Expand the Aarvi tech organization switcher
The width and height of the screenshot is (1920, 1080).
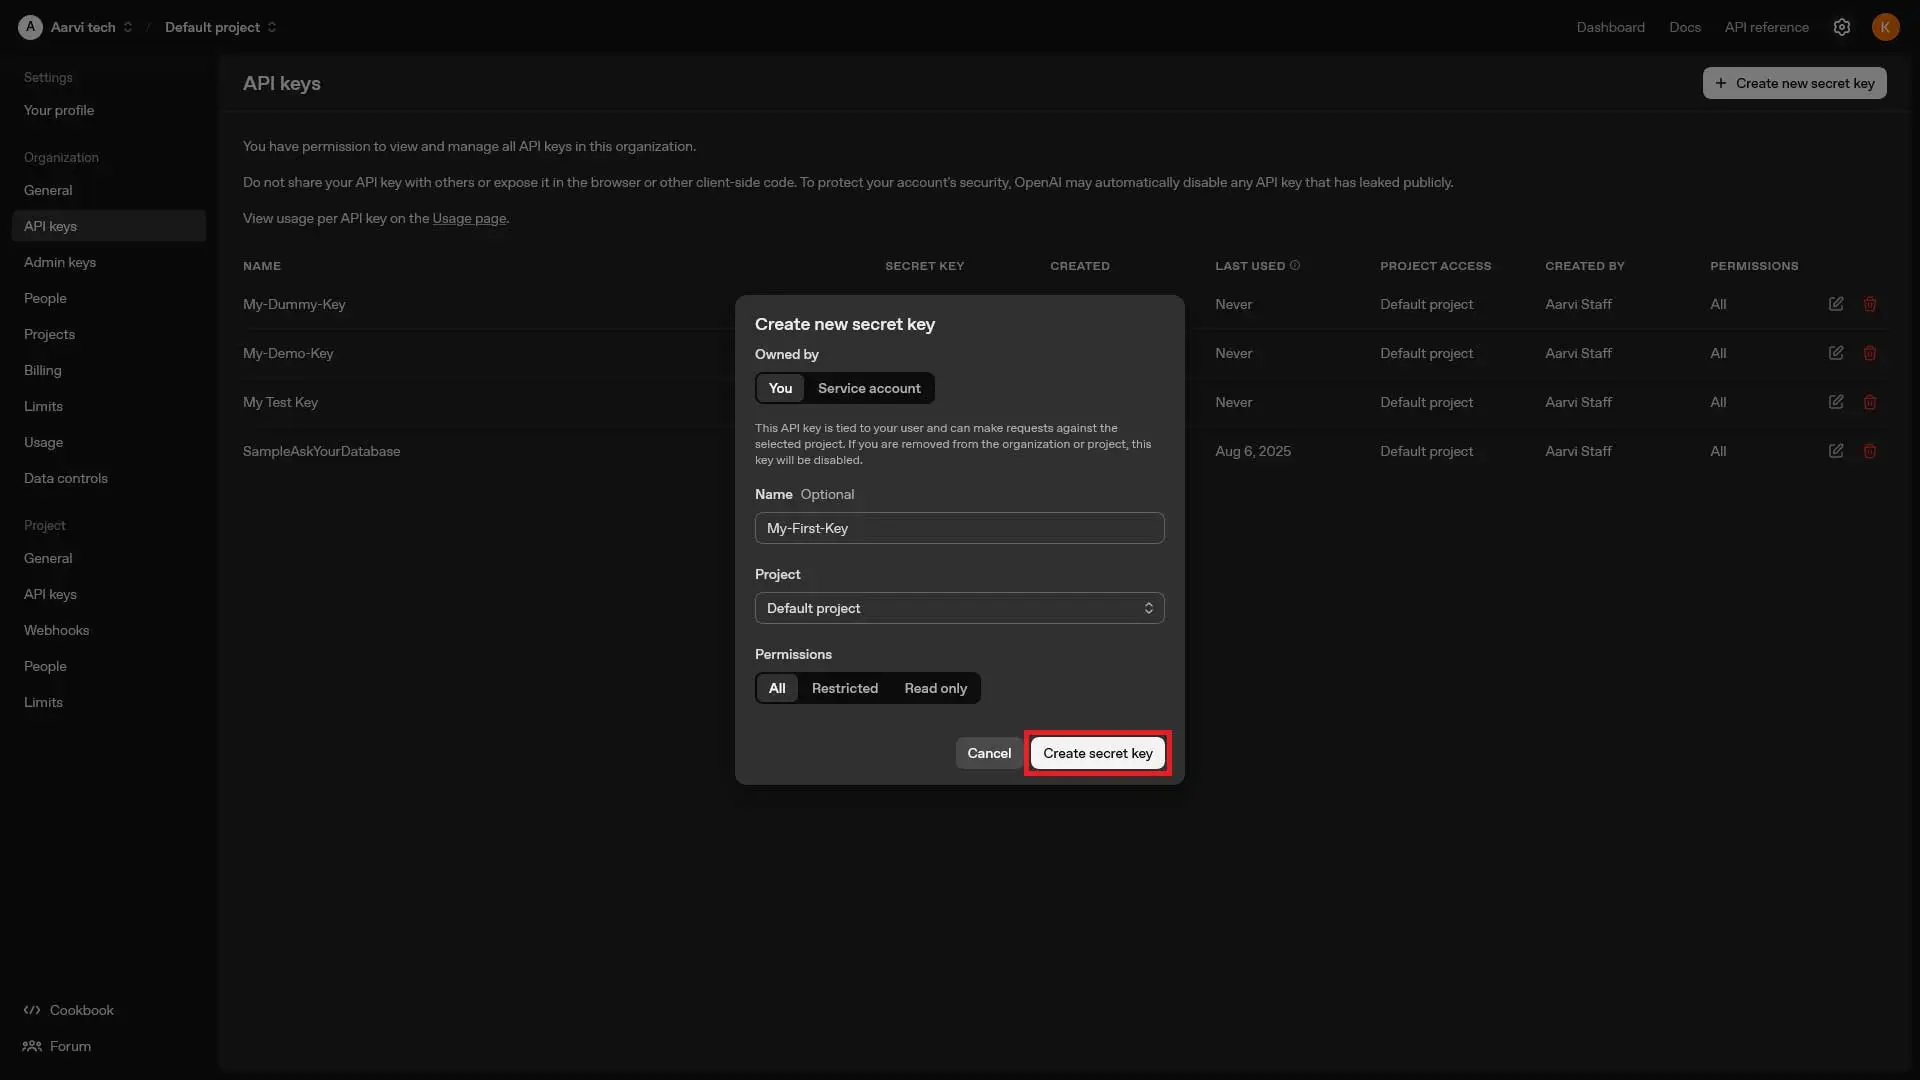128,27
